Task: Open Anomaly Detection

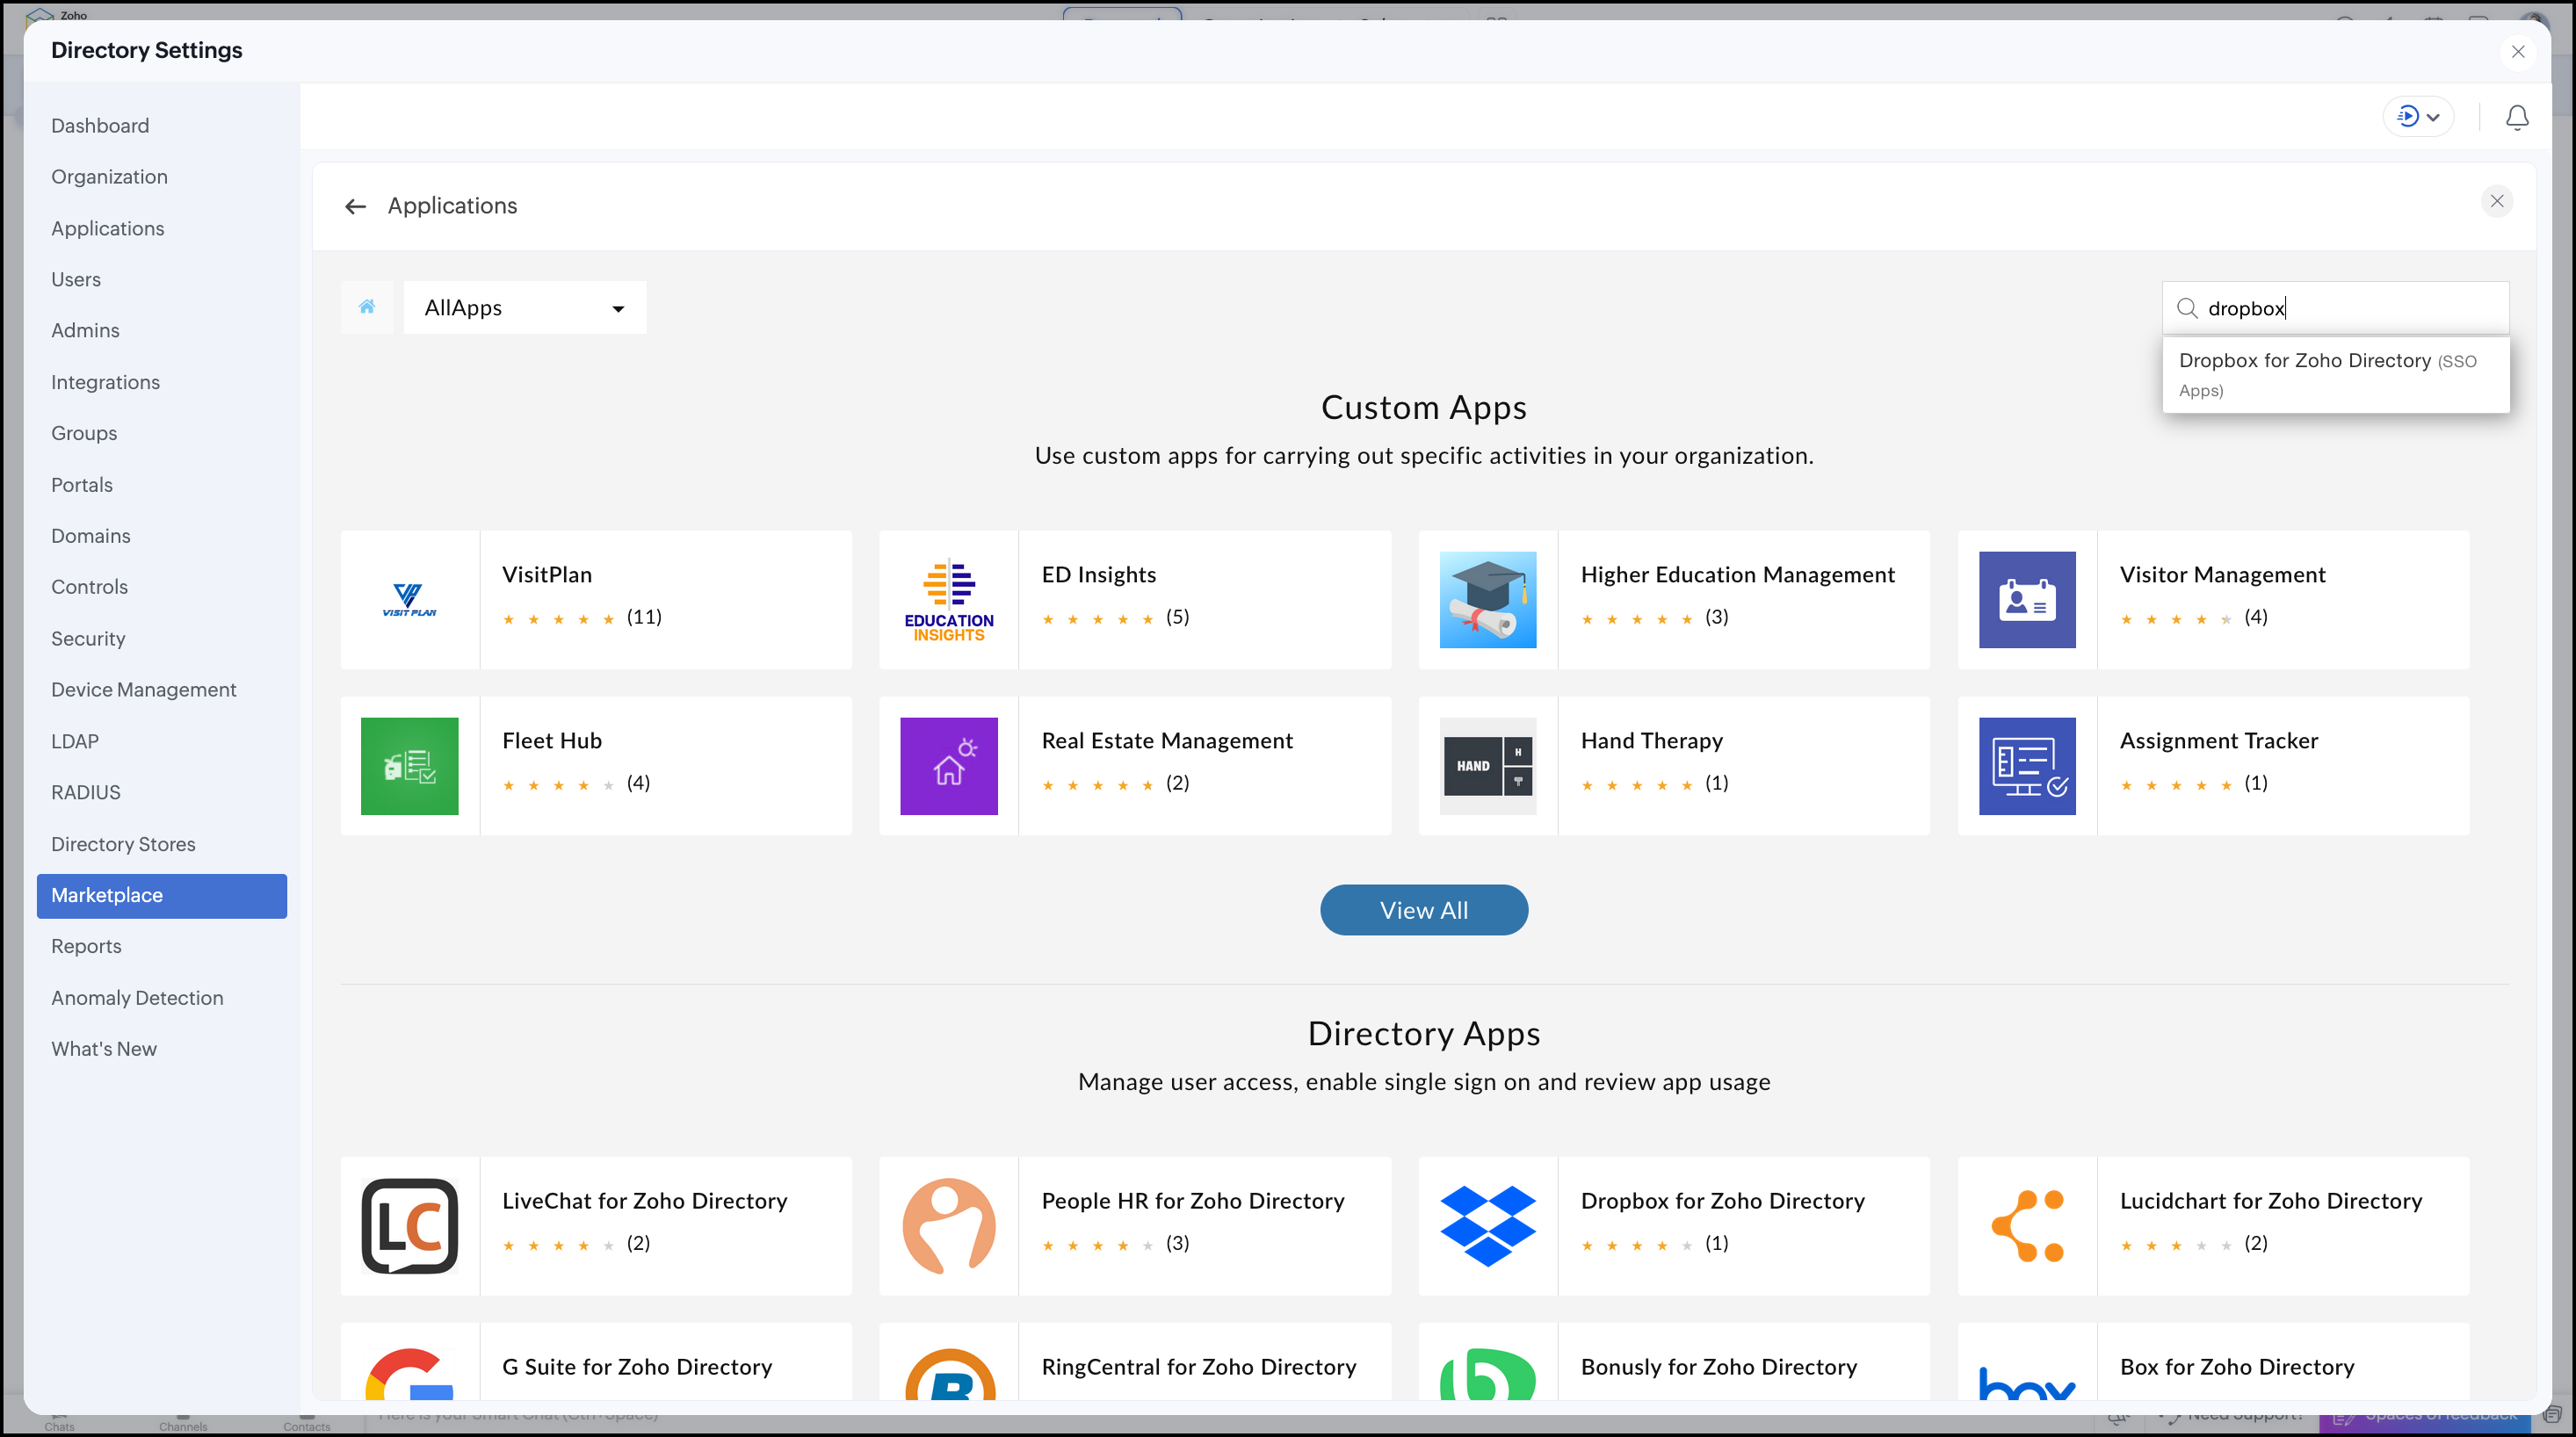Action: click(x=137, y=998)
